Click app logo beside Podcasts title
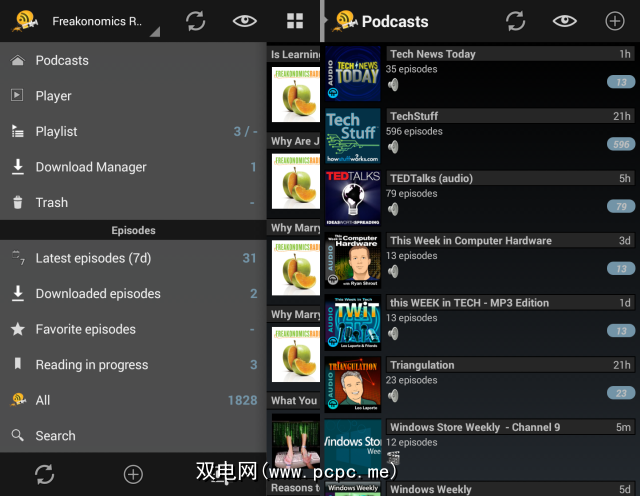 345,21
